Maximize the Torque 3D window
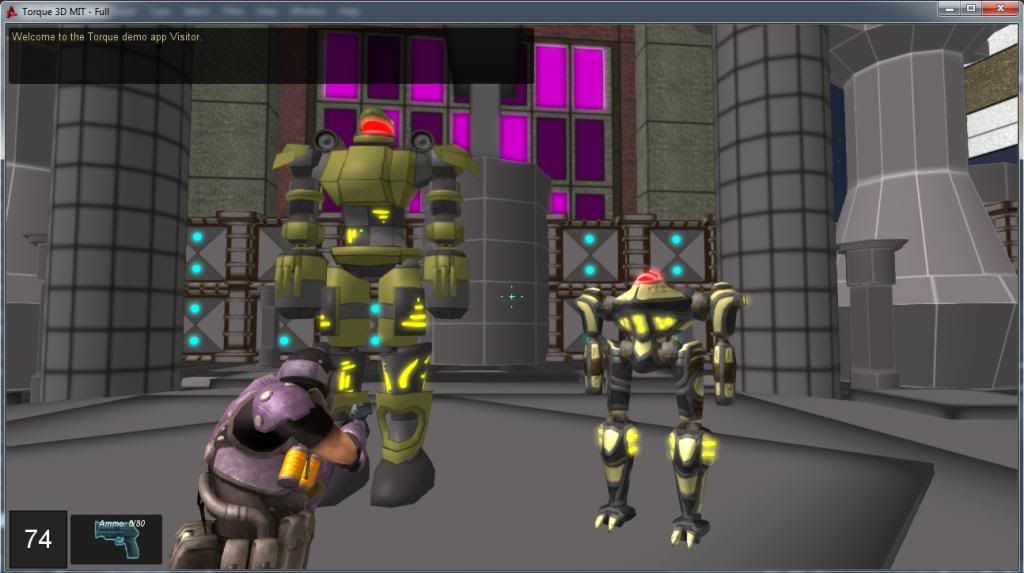Viewport: 1024px width, 573px height. [970, 9]
